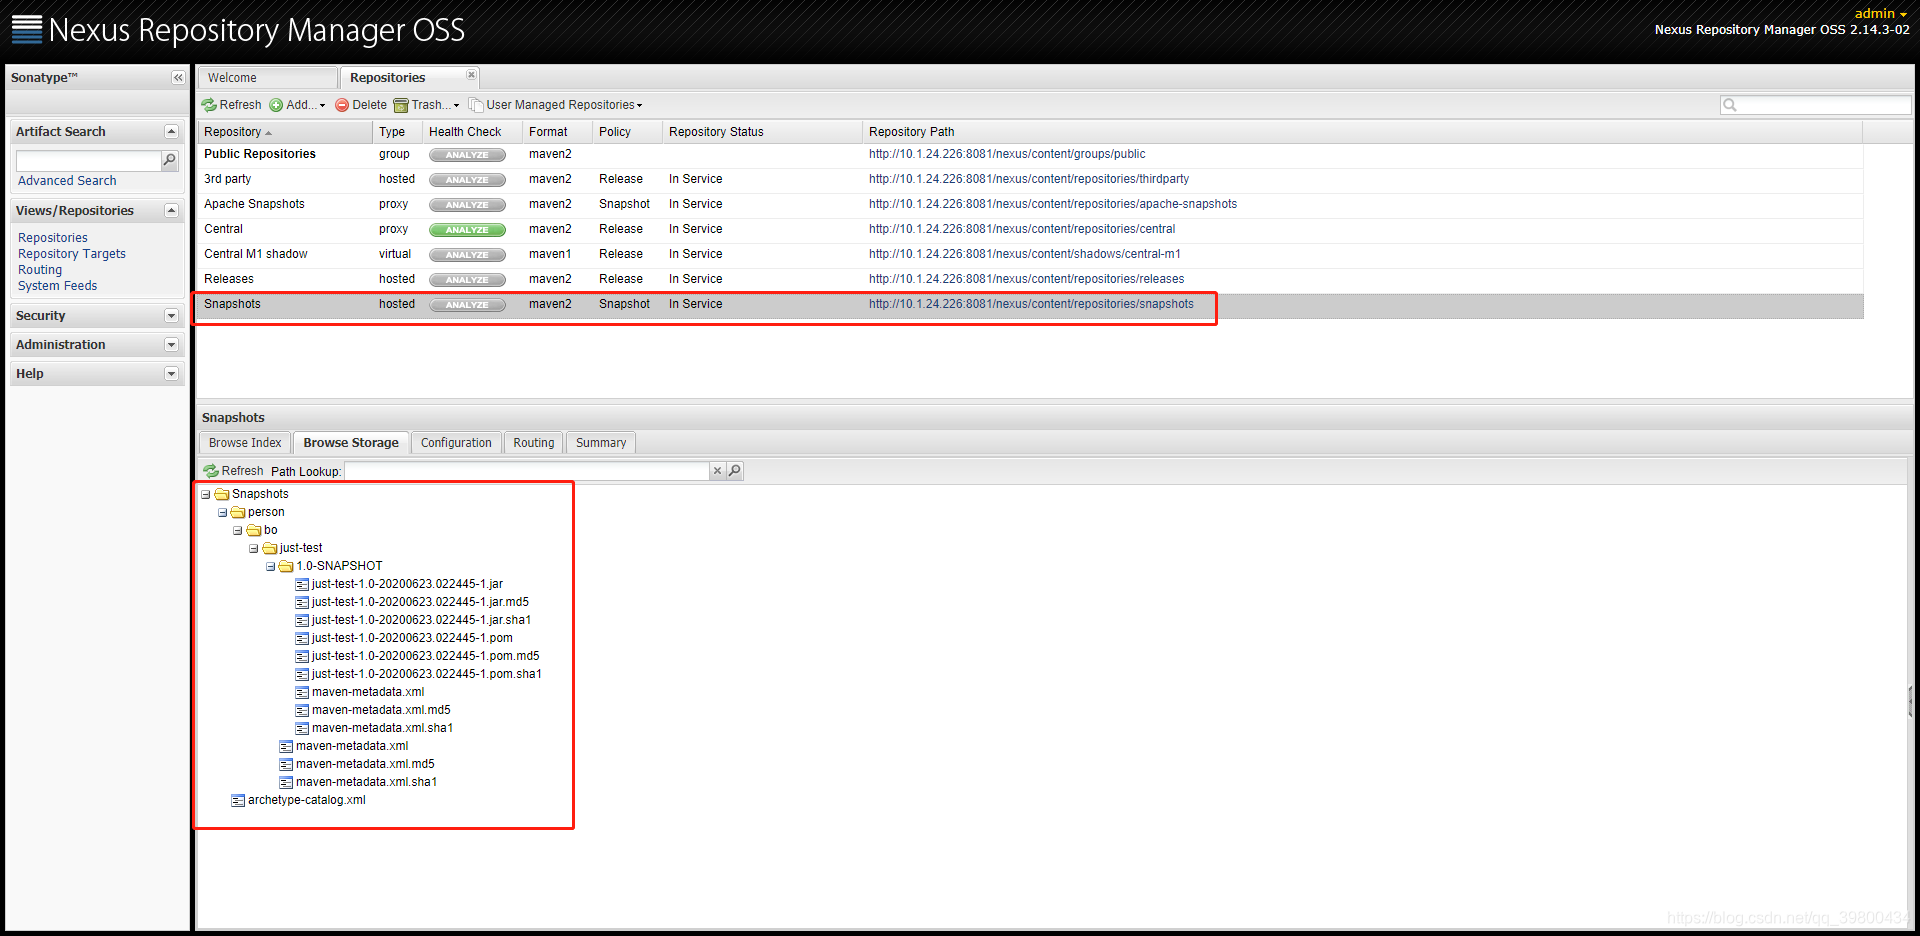The image size is (1920, 936).
Task: Collapse the just-test folder node
Action: point(254,548)
